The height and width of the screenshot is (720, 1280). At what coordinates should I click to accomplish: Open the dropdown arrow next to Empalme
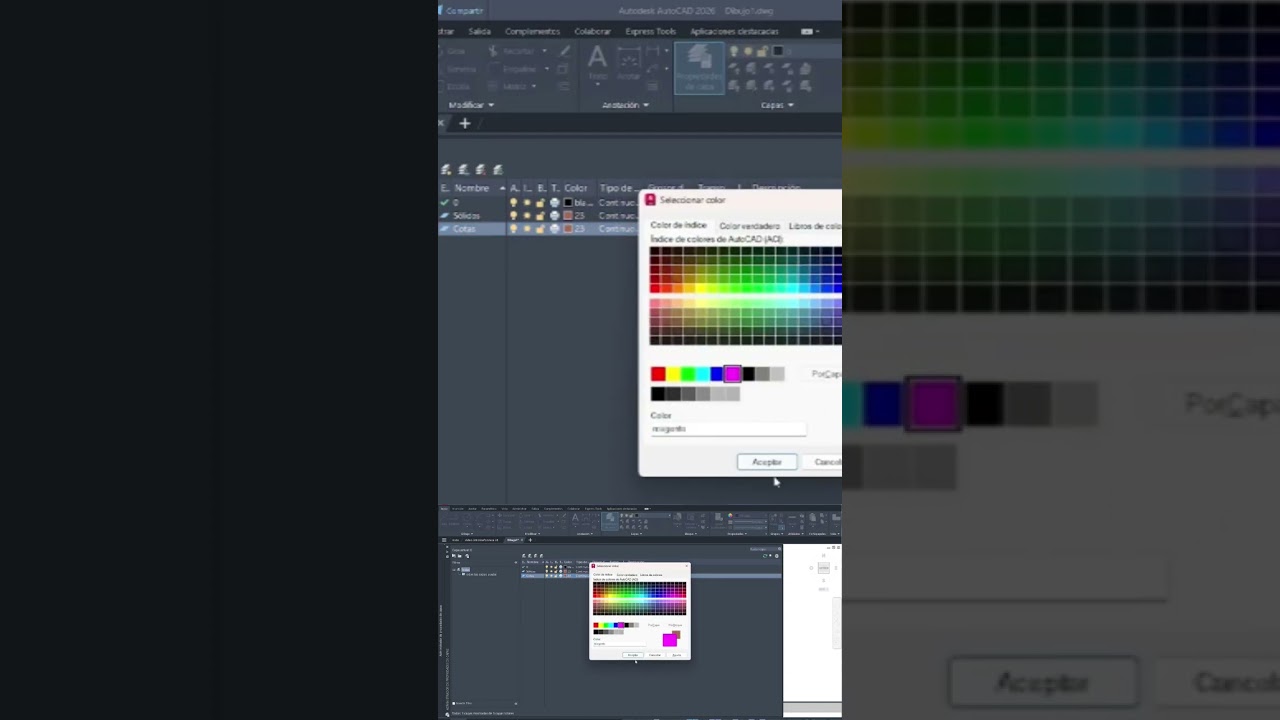[x=547, y=69]
